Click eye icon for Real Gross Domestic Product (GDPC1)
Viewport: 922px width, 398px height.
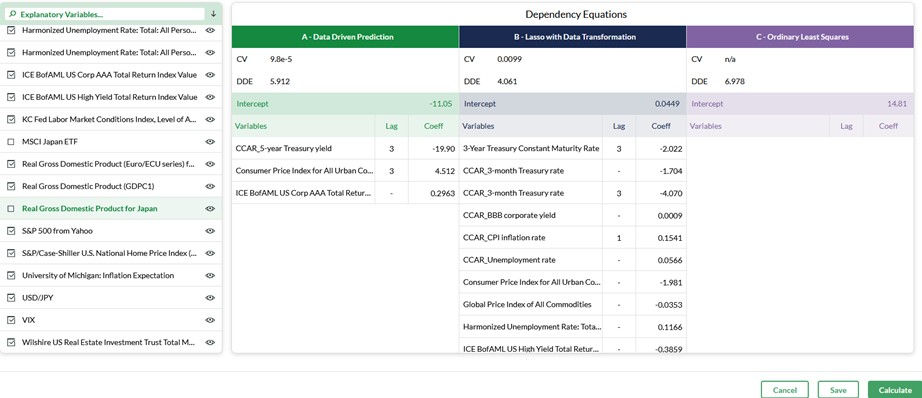(x=210, y=186)
